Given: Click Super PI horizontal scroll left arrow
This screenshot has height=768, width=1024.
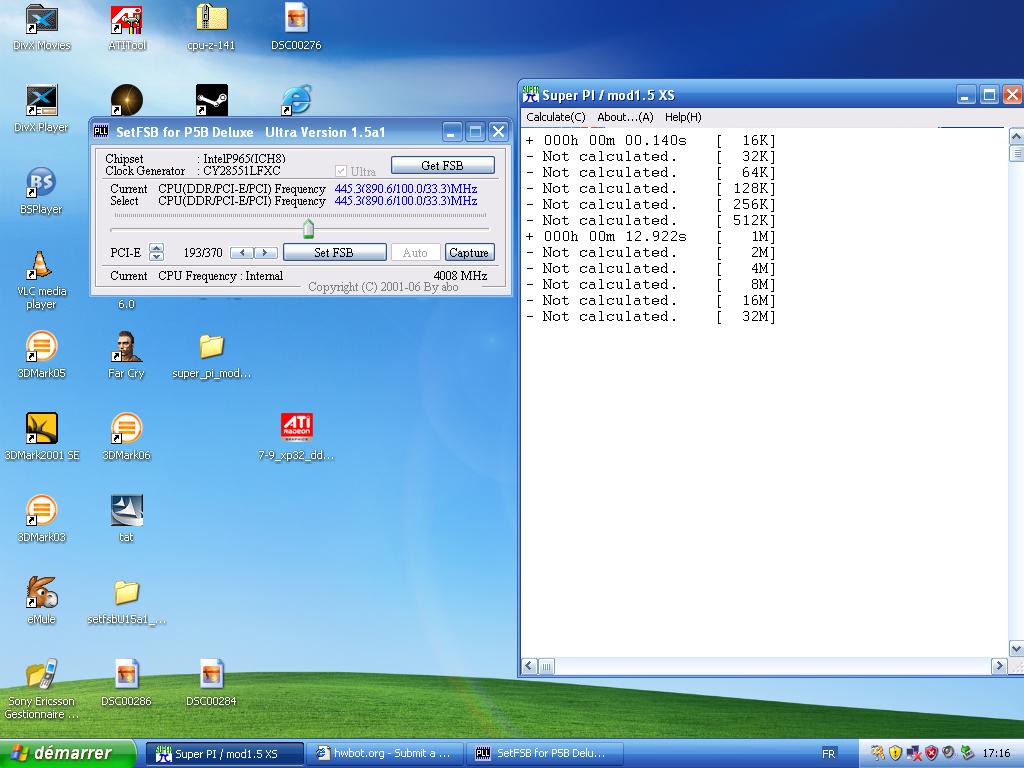Looking at the screenshot, I should (530, 666).
